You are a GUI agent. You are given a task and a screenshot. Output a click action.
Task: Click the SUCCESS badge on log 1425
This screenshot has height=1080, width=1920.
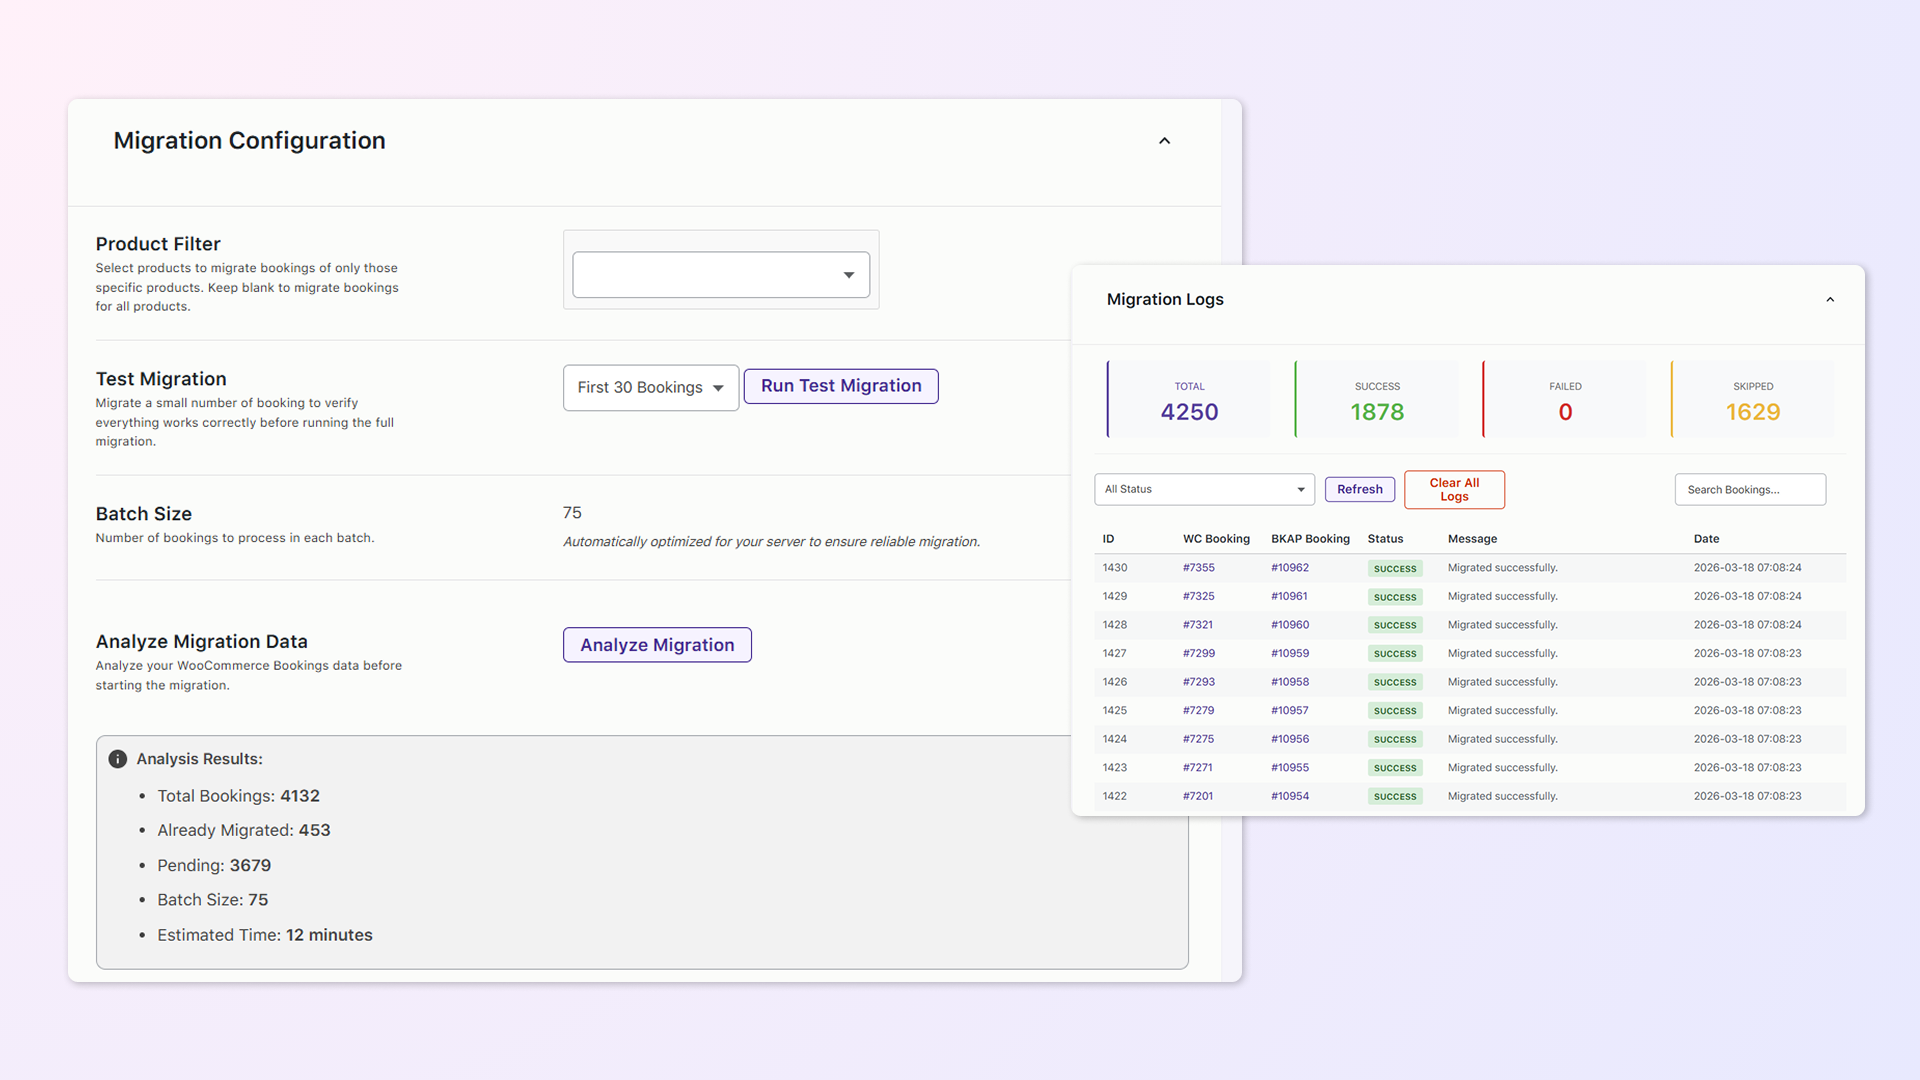point(1394,711)
